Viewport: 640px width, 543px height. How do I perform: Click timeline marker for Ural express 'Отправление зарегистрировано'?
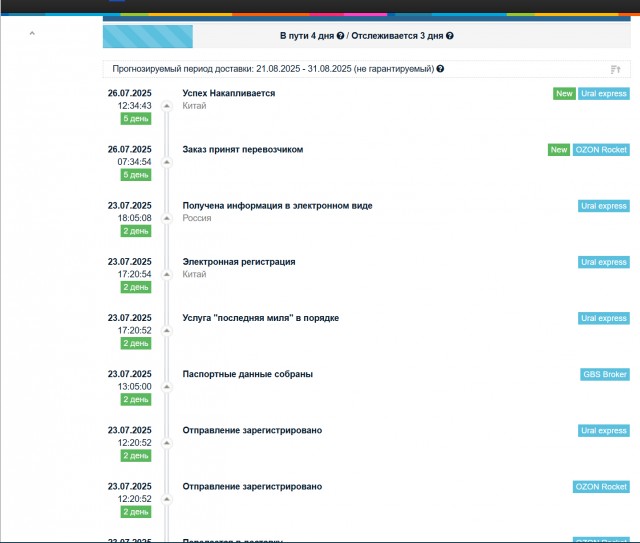167,443
